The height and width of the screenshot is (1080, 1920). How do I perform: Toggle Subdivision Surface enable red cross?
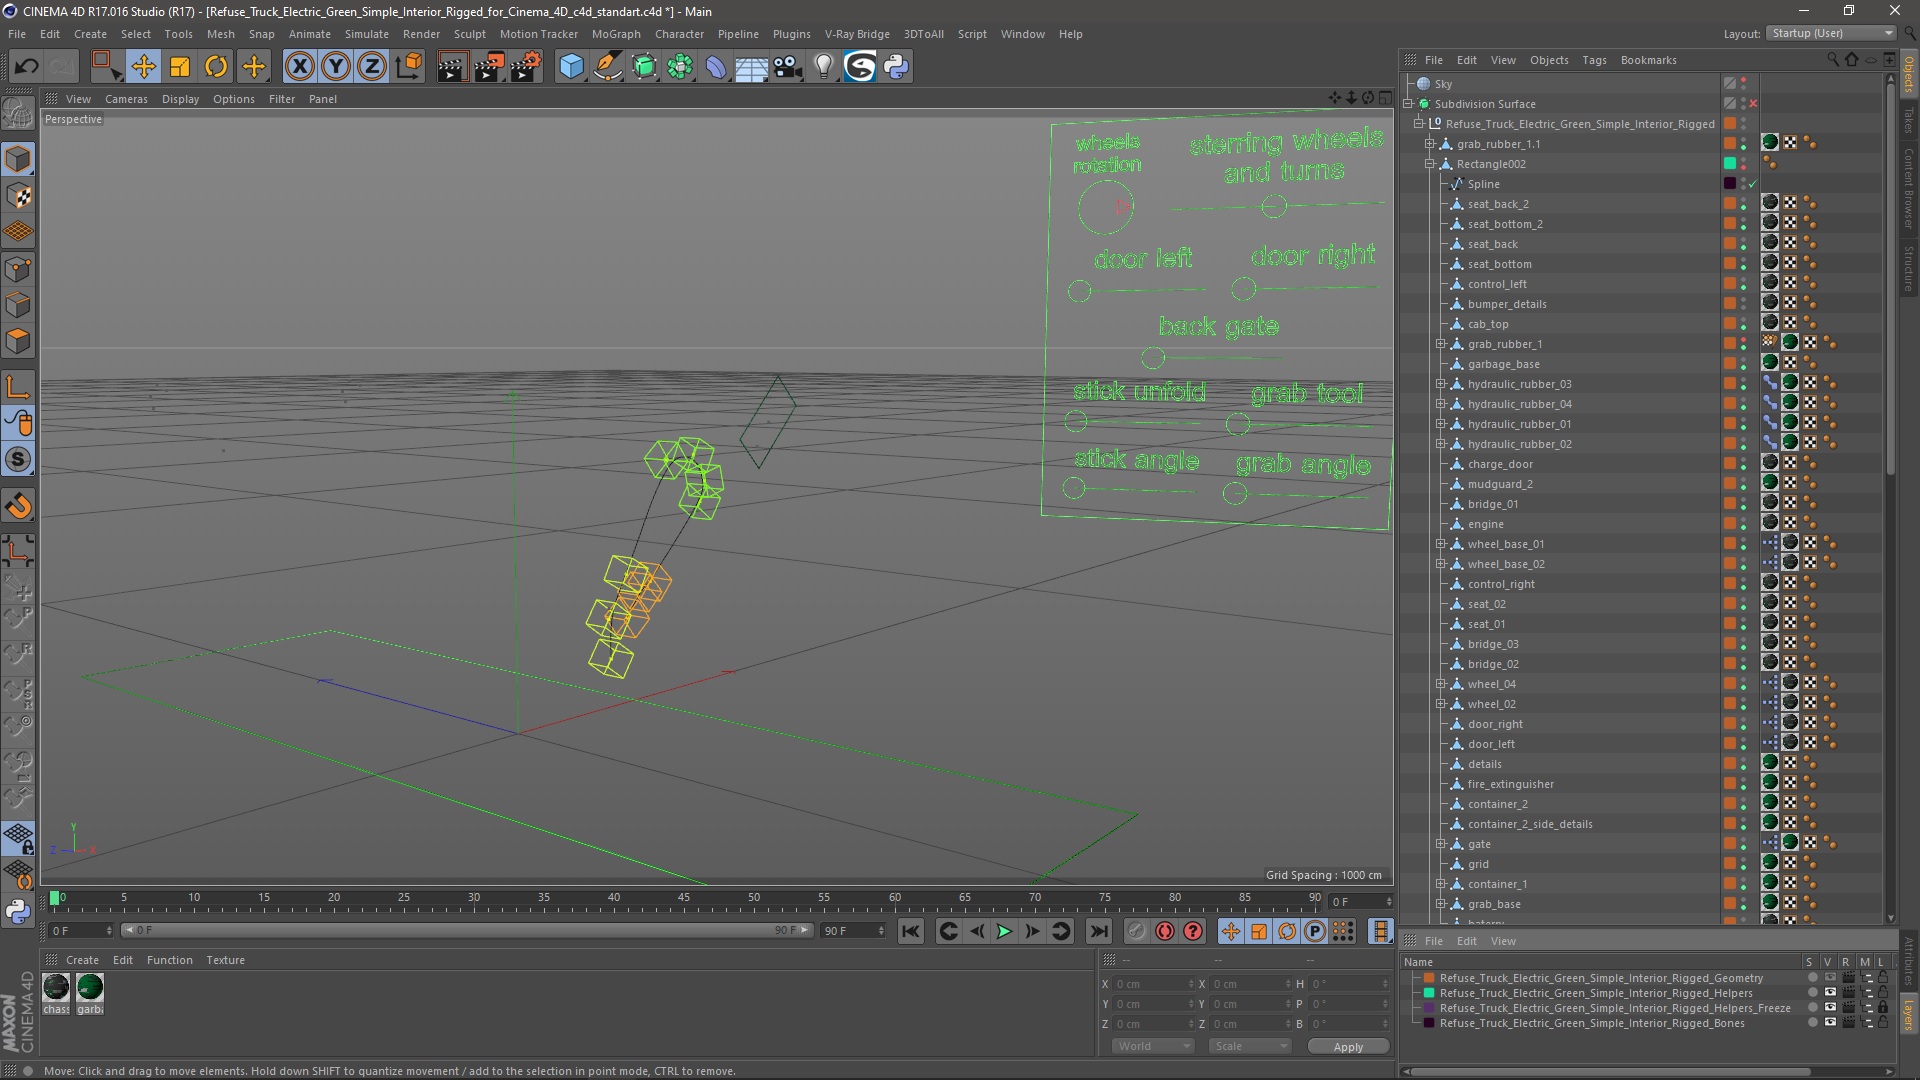point(1753,104)
